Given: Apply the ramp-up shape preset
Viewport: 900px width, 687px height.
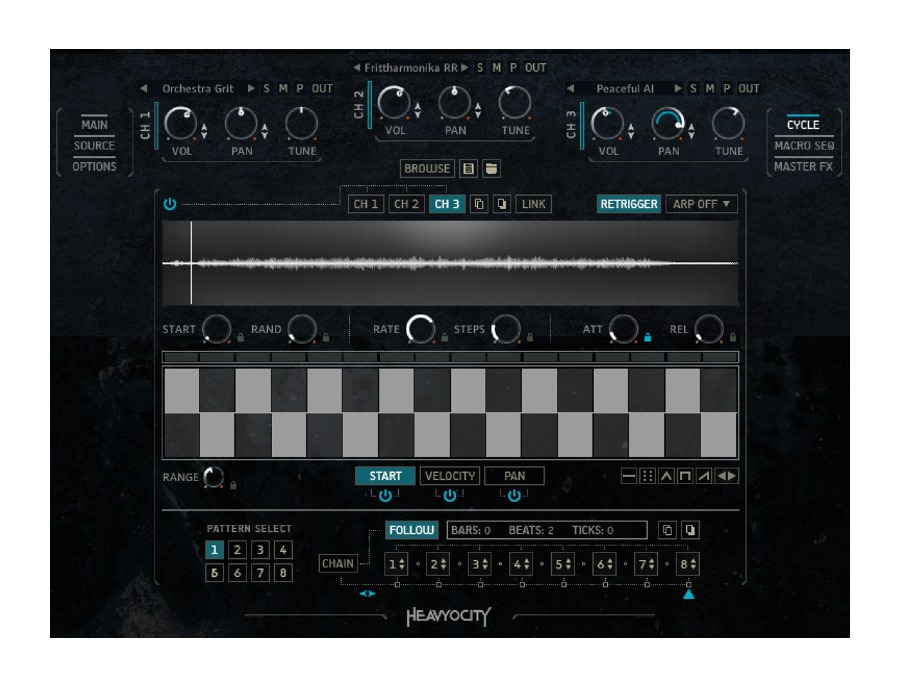Looking at the screenshot, I should 704,476.
